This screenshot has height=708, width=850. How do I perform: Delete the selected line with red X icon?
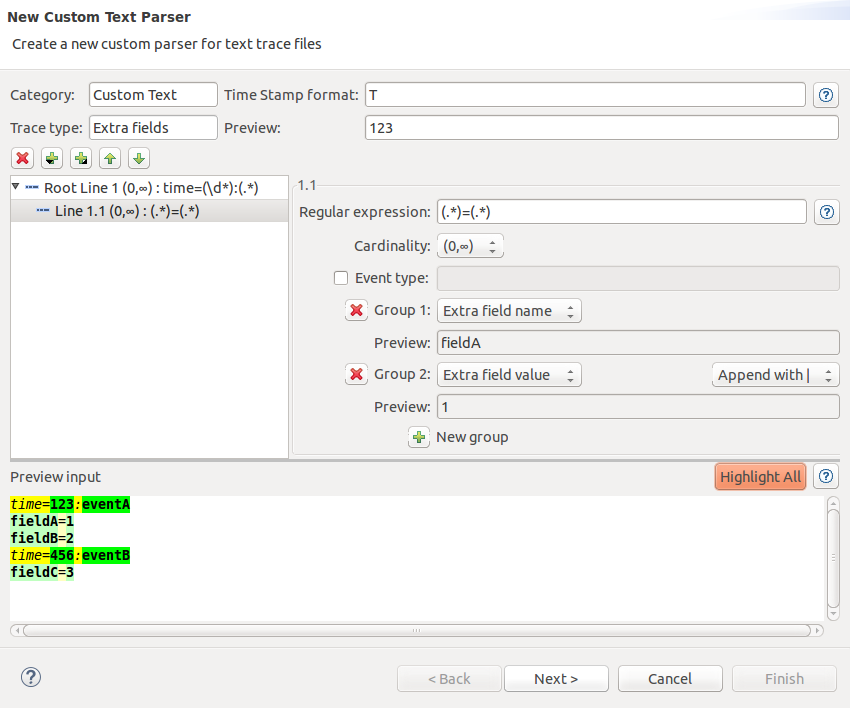tap(22, 158)
